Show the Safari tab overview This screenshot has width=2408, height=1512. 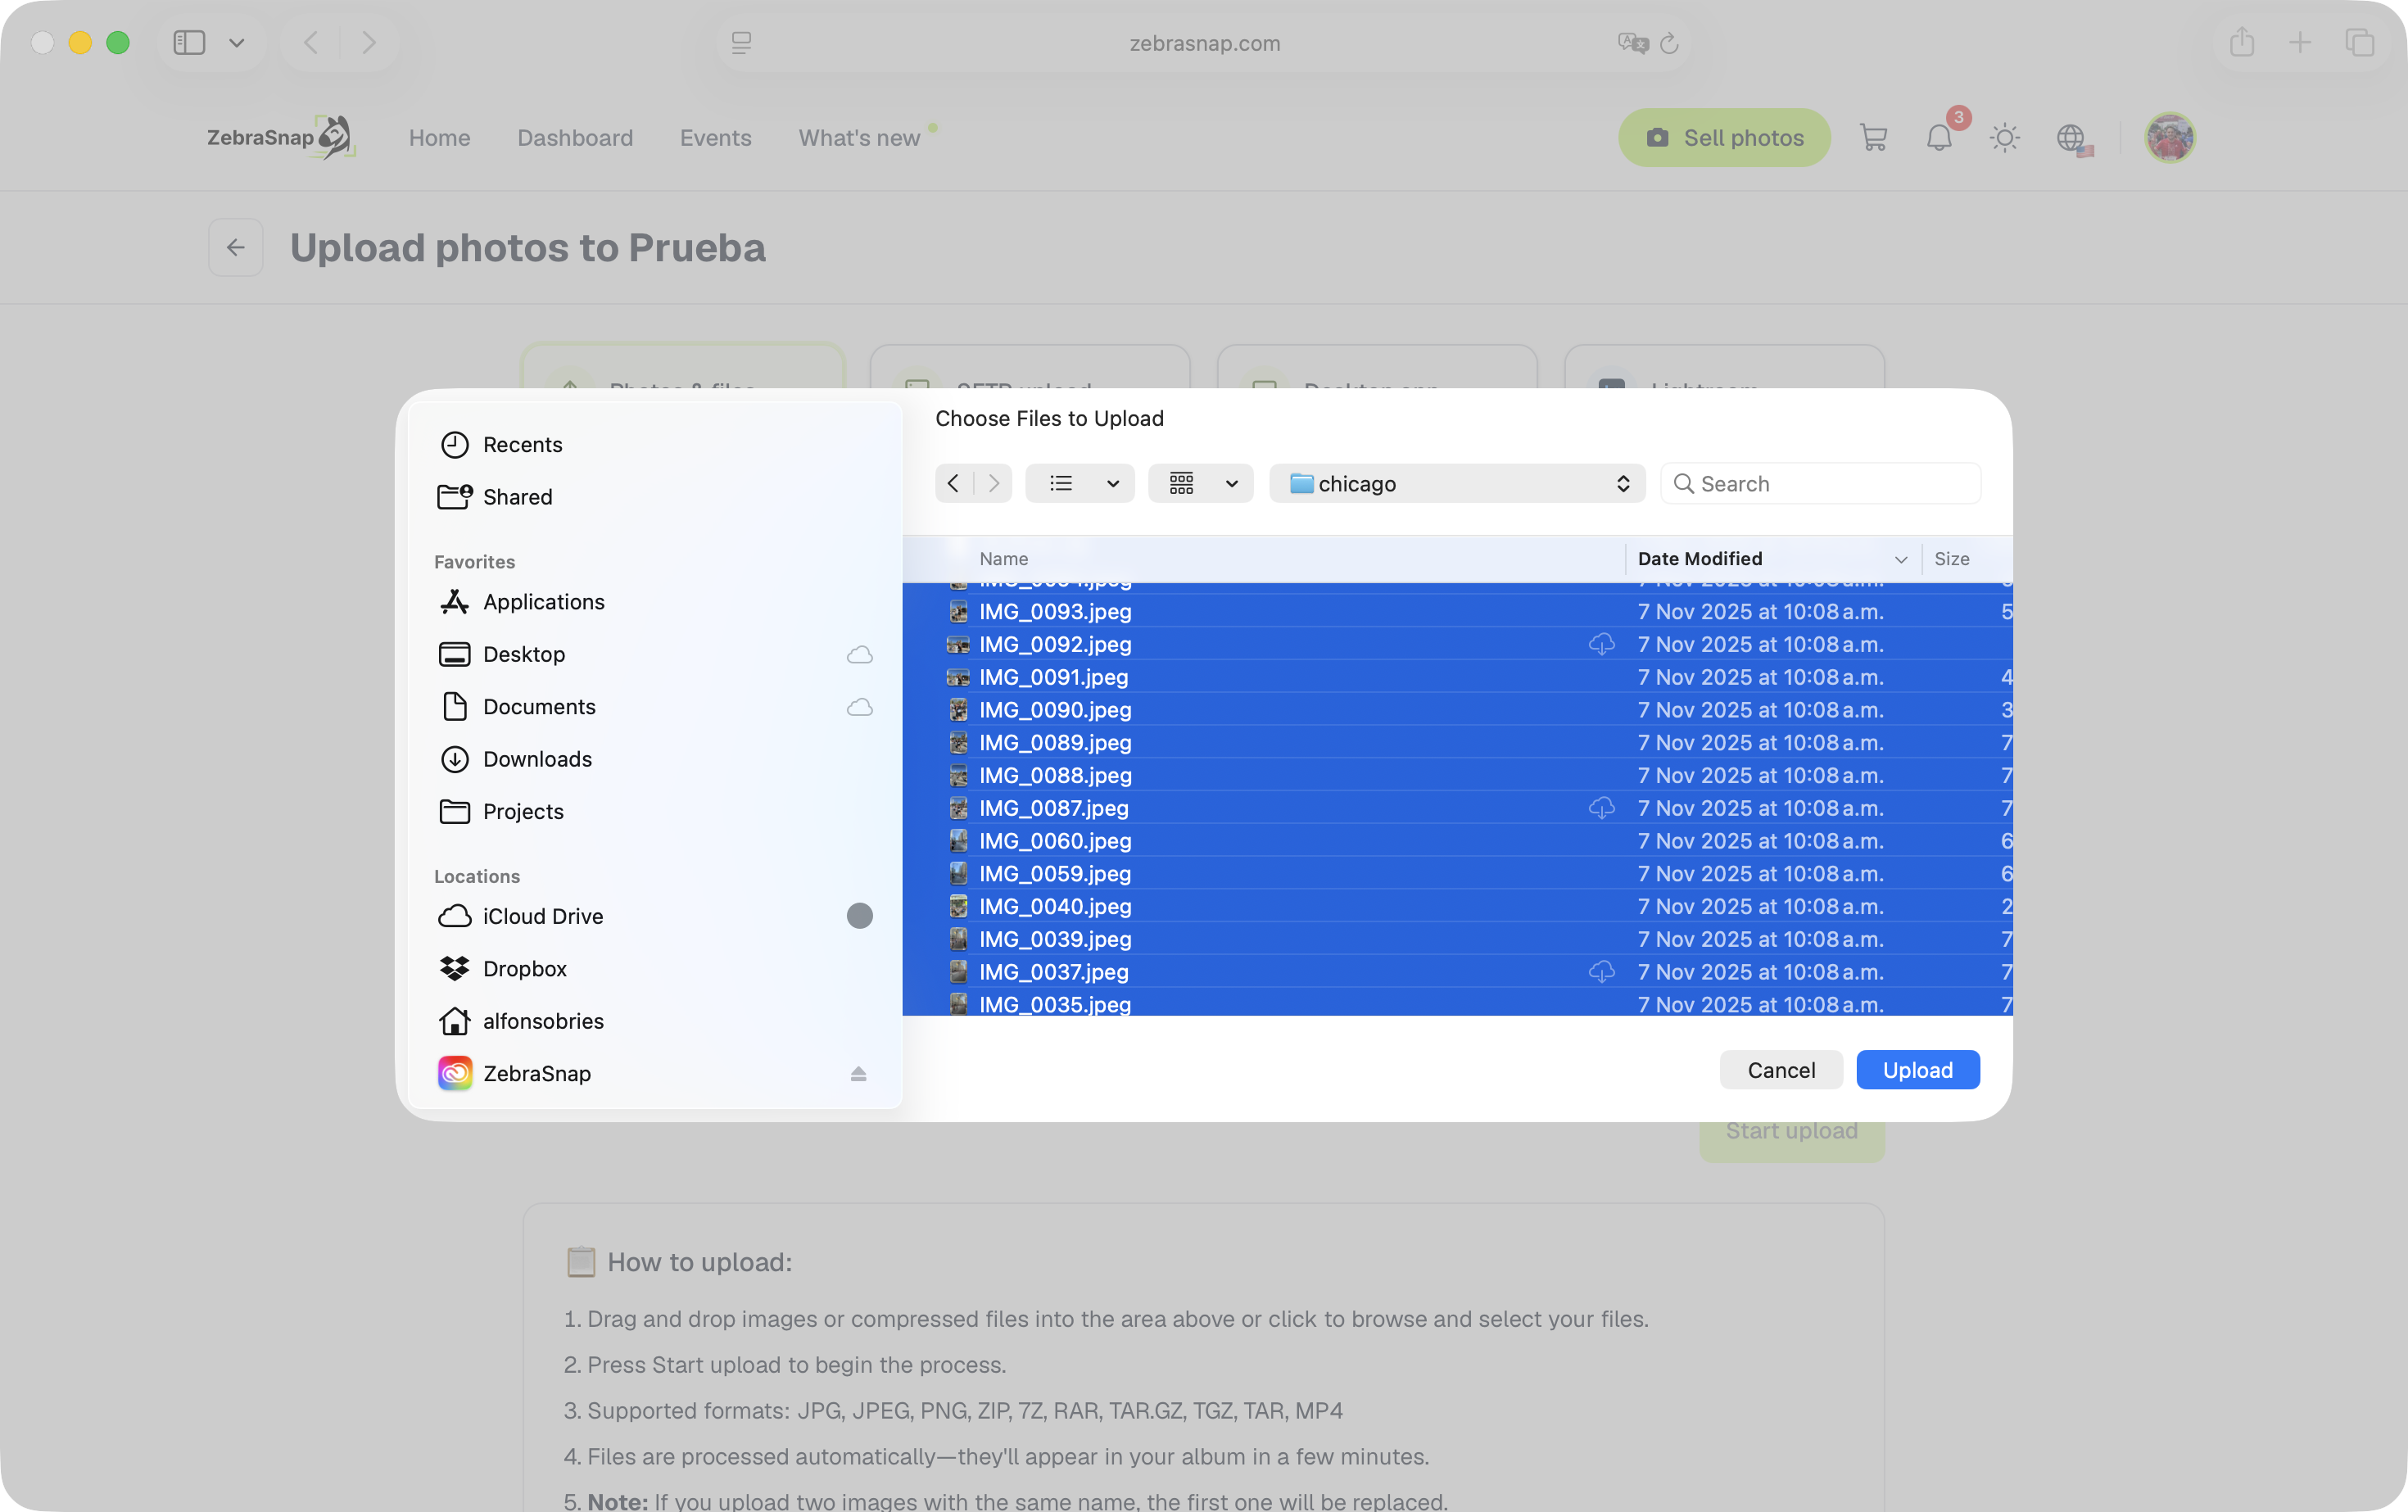2360,43
